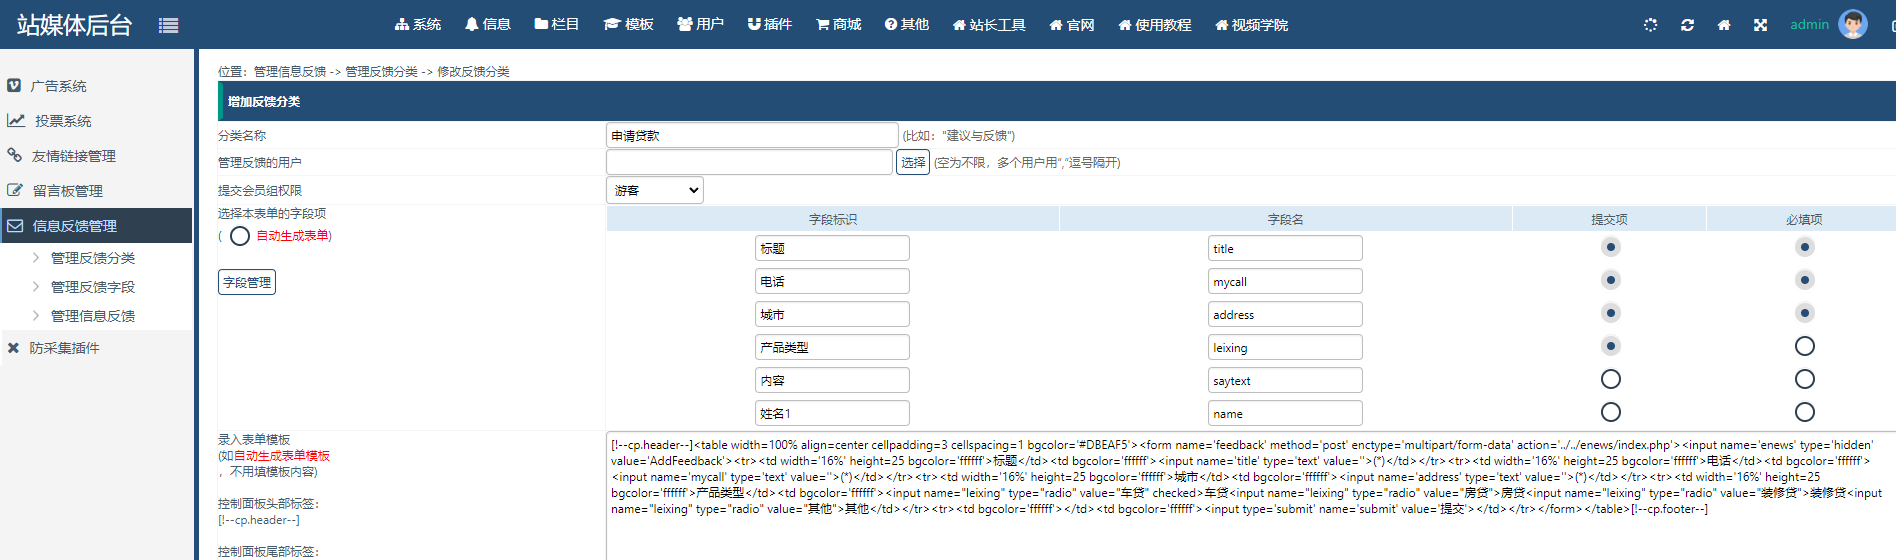Image resolution: width=1896 pixels, height=560 pixels.
Task: Open the 栏目 top menu
Action: (557, 24)
